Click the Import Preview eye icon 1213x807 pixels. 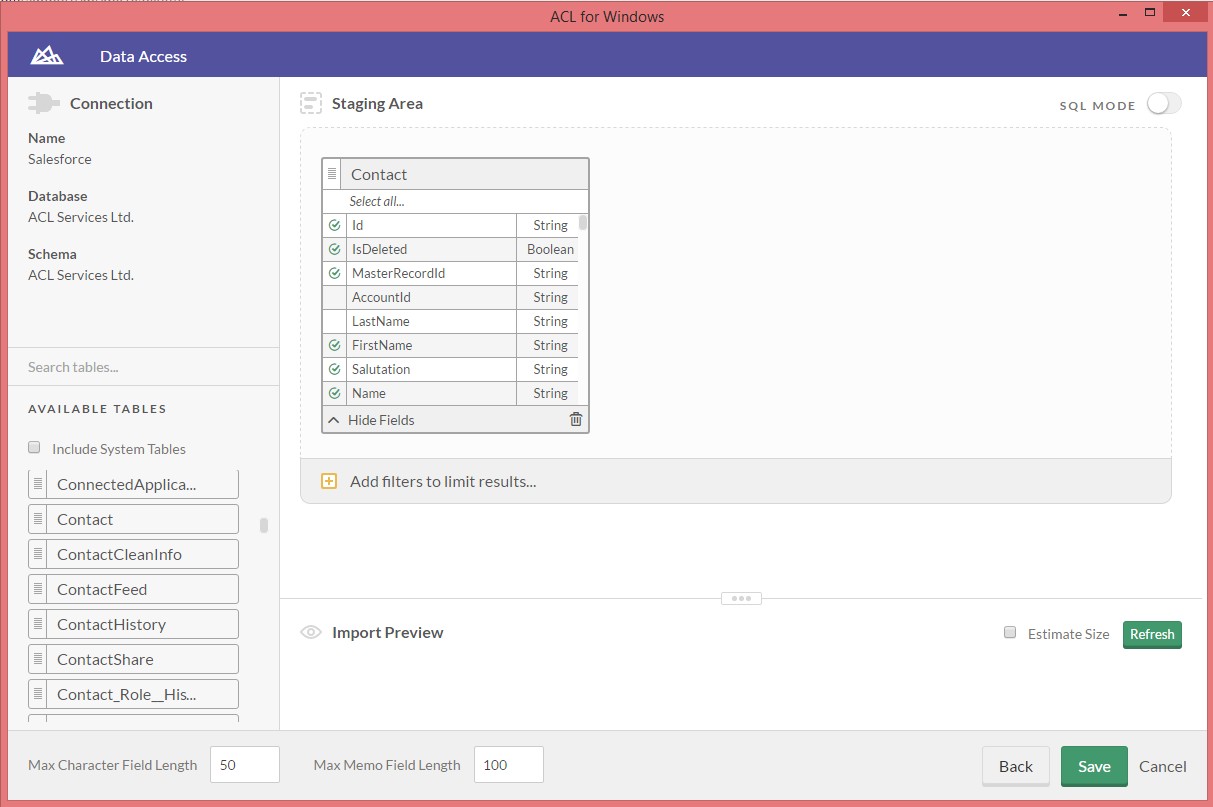(x=311, y=632)
